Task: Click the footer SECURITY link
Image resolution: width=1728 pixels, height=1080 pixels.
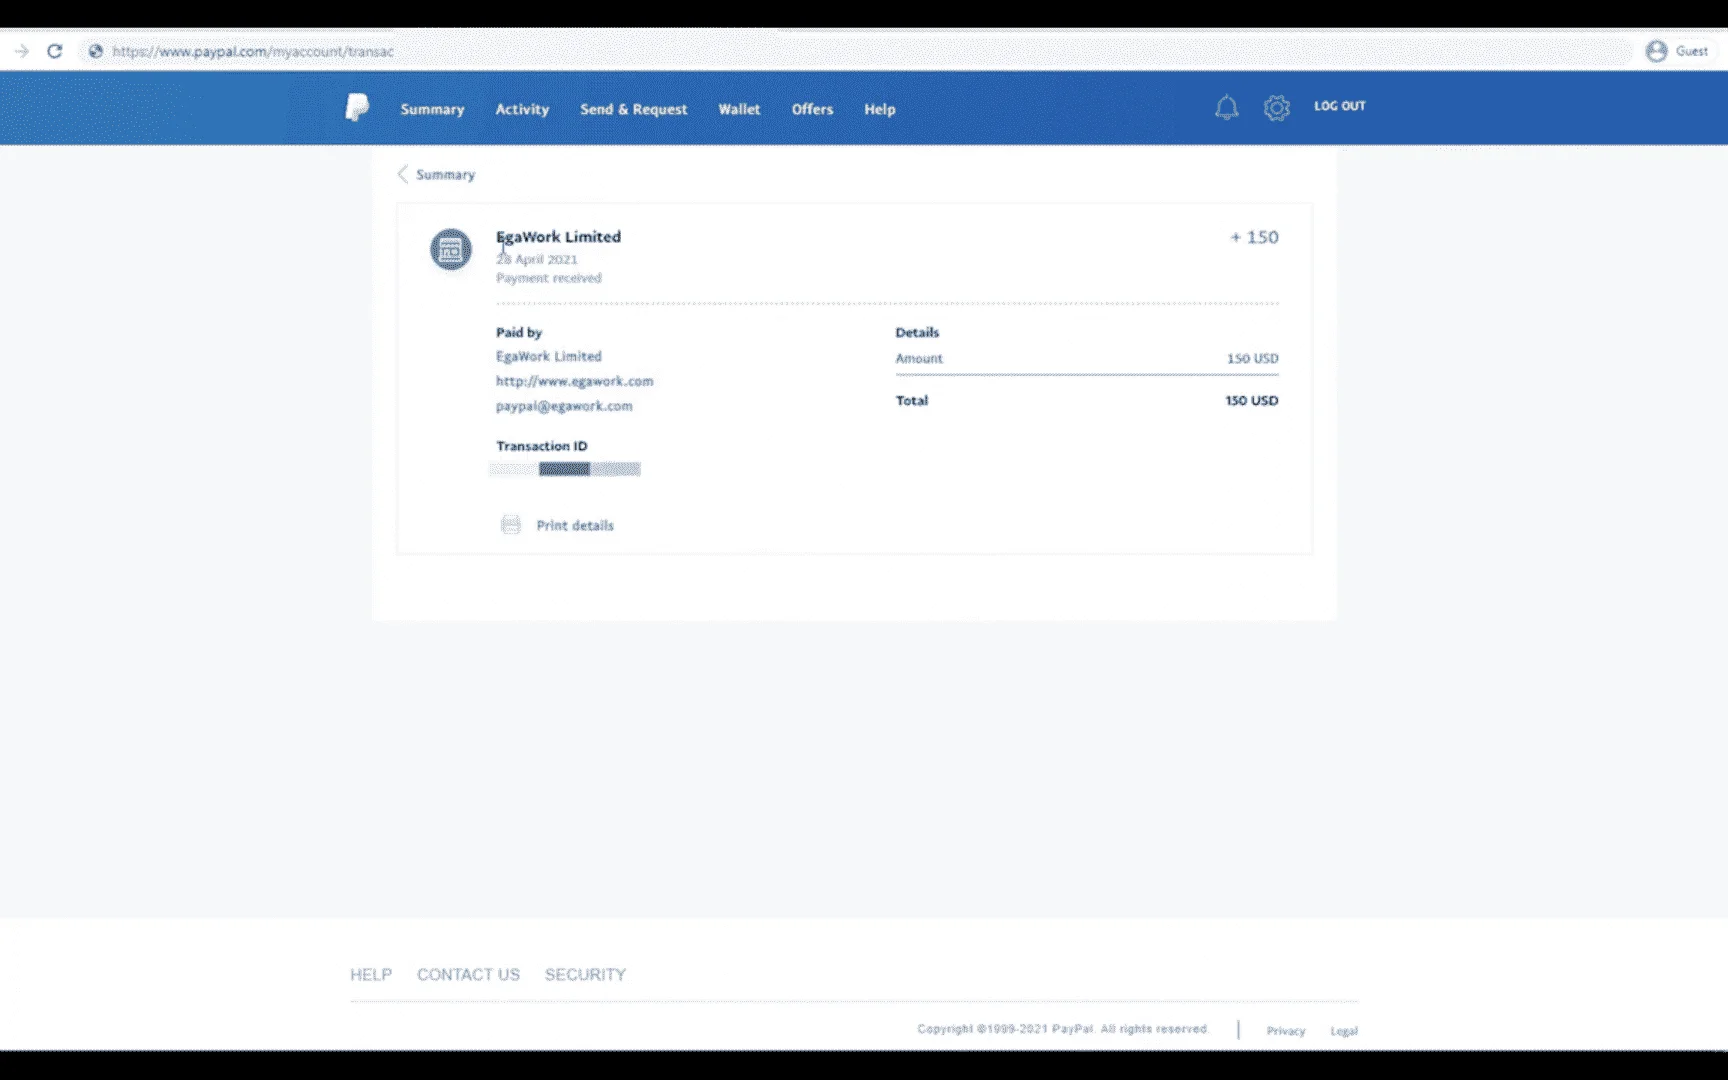Action: pos(585,974)
